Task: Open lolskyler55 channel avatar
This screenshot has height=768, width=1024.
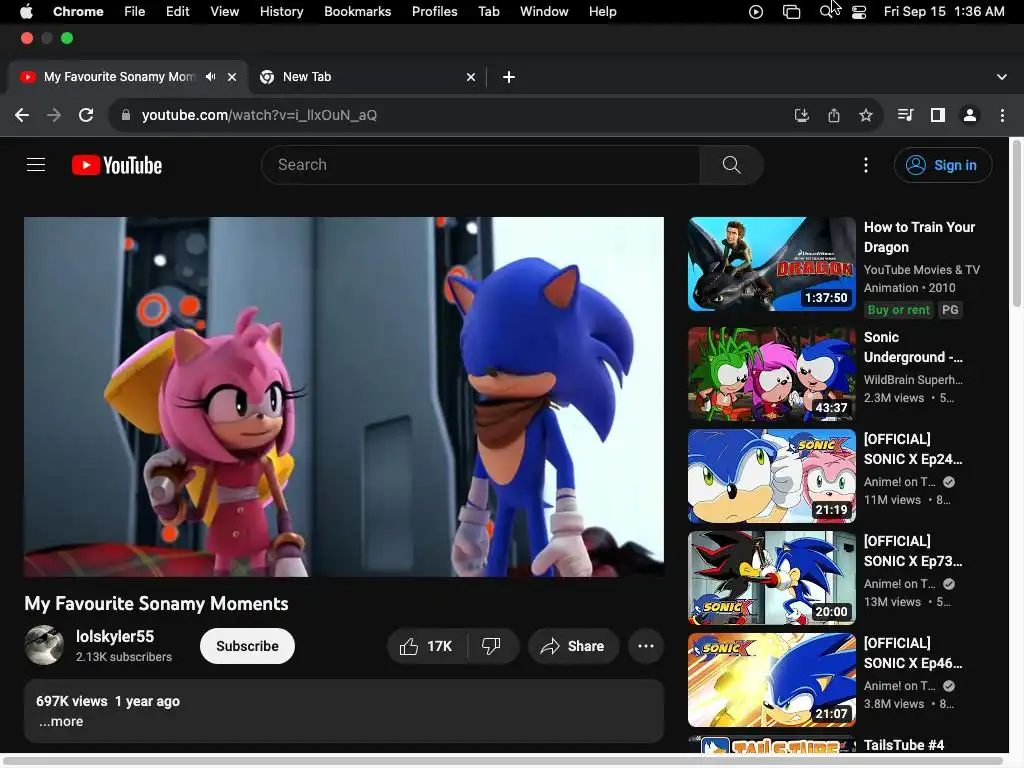Action: pyautogui.click(x=44, y=645)
